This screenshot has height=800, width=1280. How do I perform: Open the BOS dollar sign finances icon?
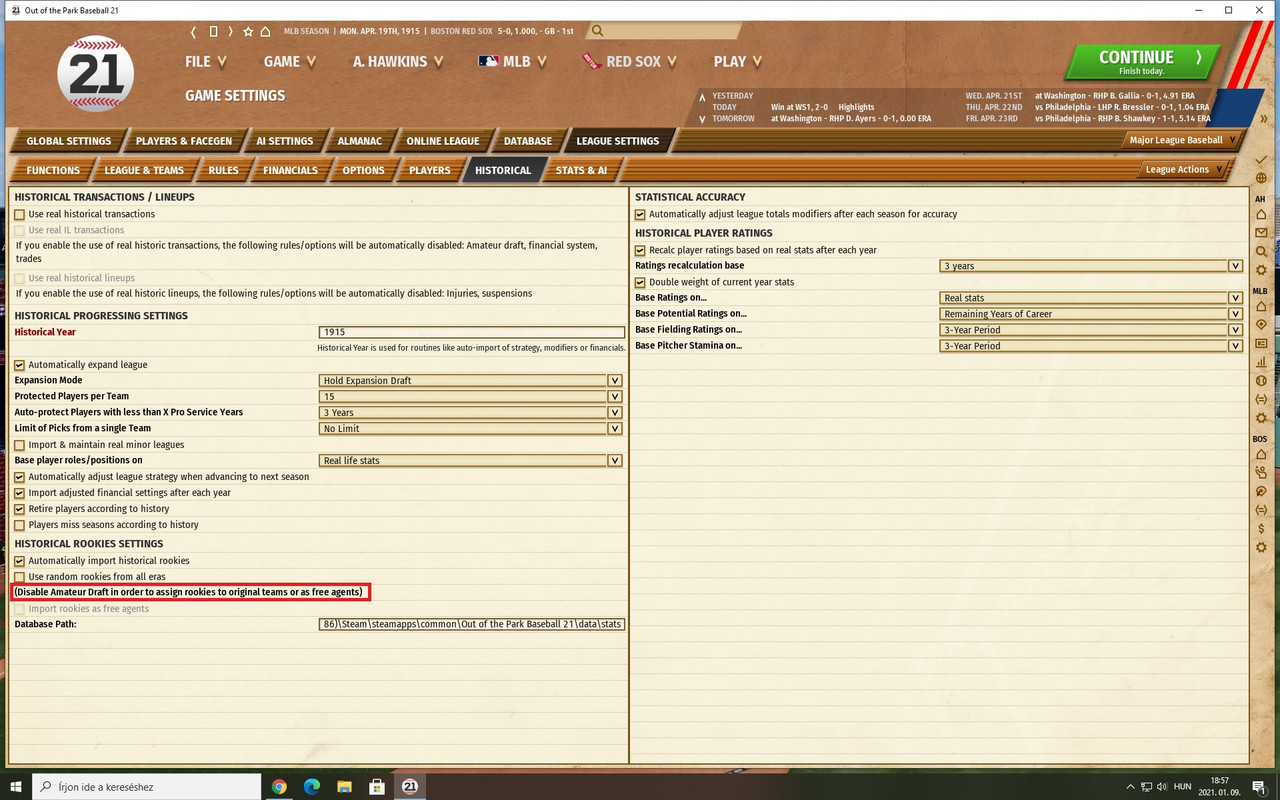[x=1261, y=528]
